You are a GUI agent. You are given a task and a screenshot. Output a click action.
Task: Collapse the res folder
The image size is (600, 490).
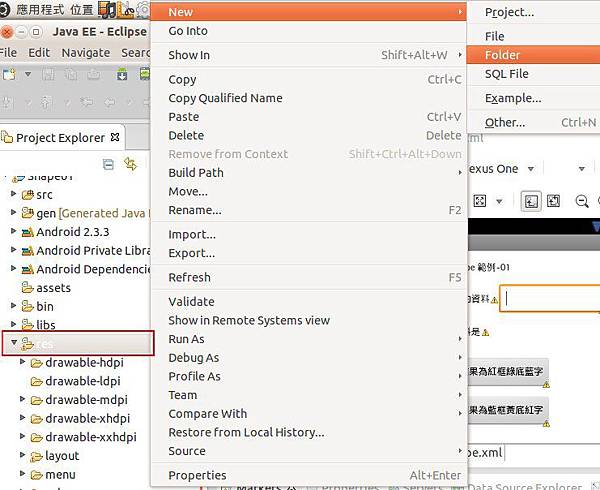(x=14, y=342)
